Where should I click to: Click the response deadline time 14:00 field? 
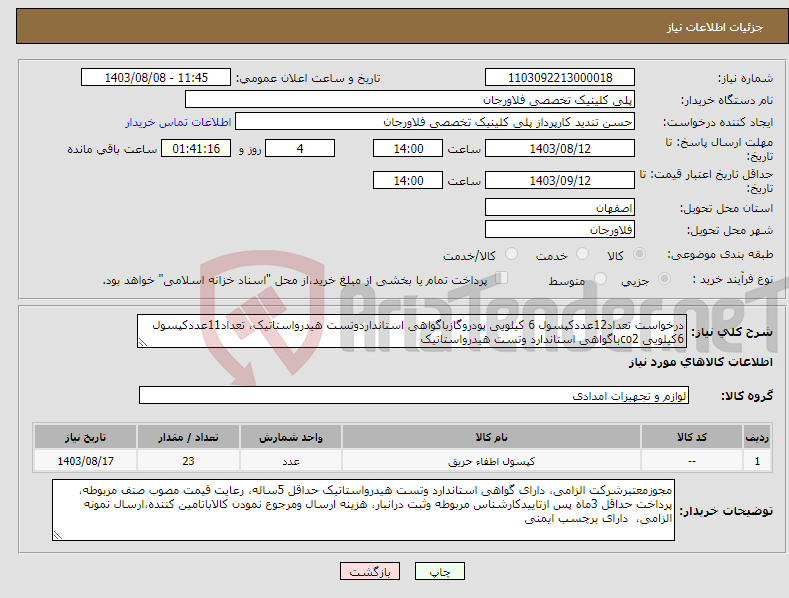pos(408,148)
